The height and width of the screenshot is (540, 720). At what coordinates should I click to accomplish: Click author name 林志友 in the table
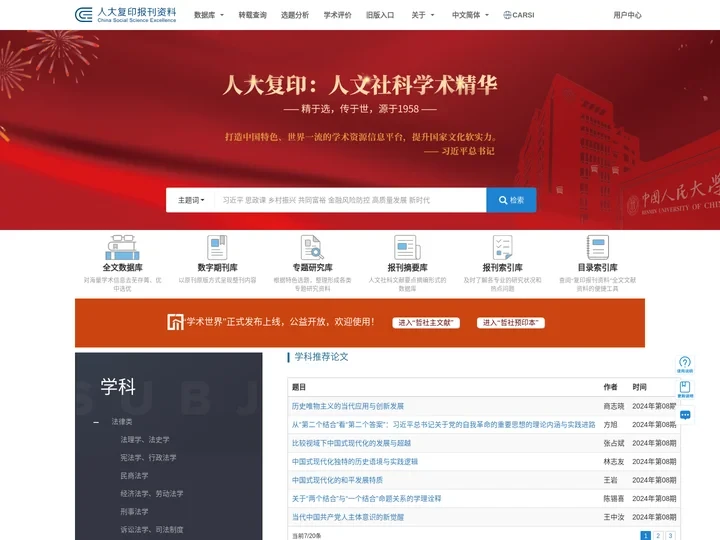coord(614,461)
